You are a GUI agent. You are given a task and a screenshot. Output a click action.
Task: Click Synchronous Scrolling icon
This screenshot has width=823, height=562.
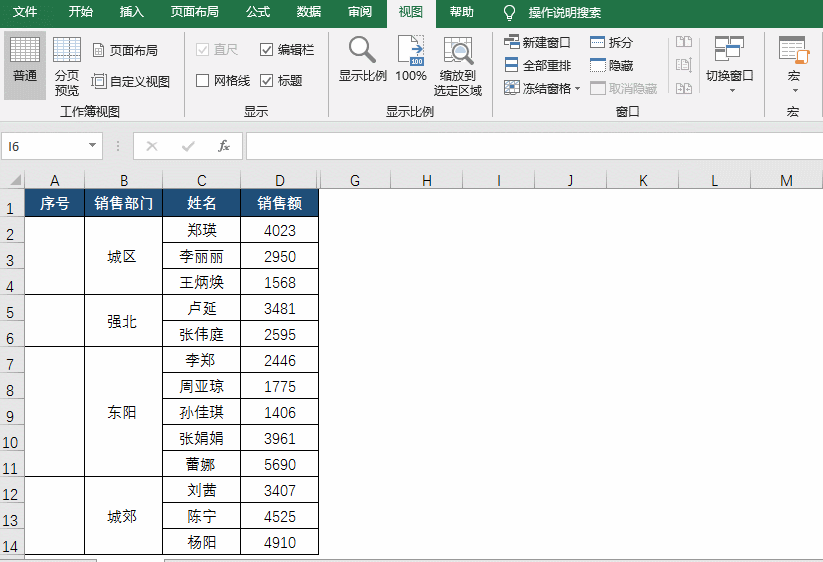point(684,65)
